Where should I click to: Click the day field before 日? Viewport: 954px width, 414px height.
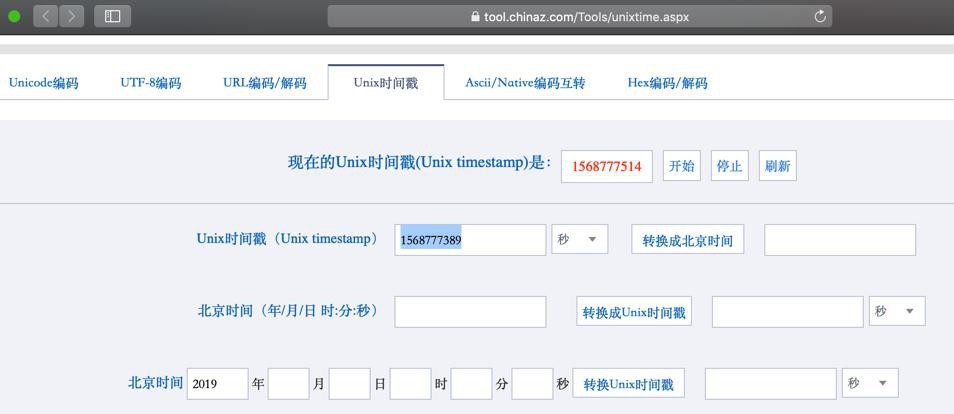[349, 384]
